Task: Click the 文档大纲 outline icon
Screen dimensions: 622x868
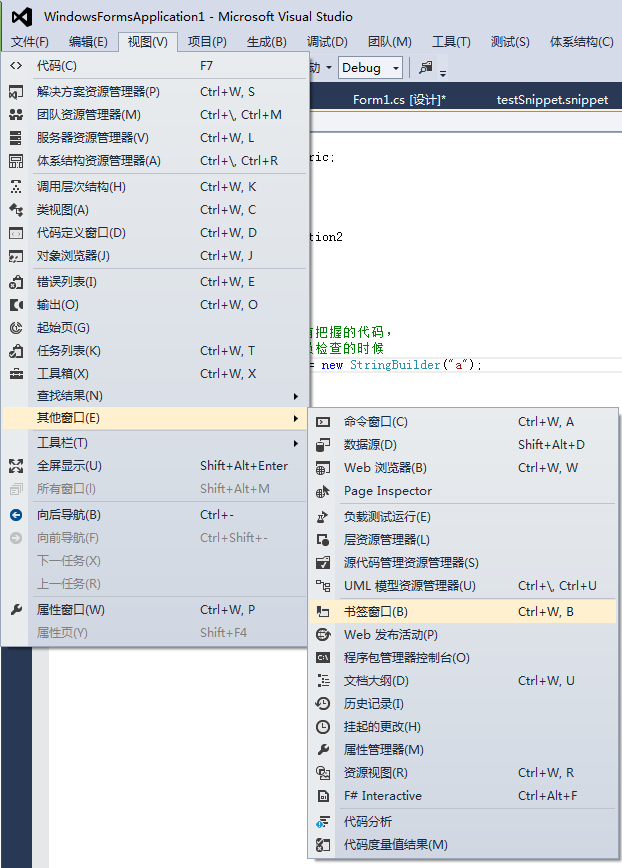Action: [323, 681]
